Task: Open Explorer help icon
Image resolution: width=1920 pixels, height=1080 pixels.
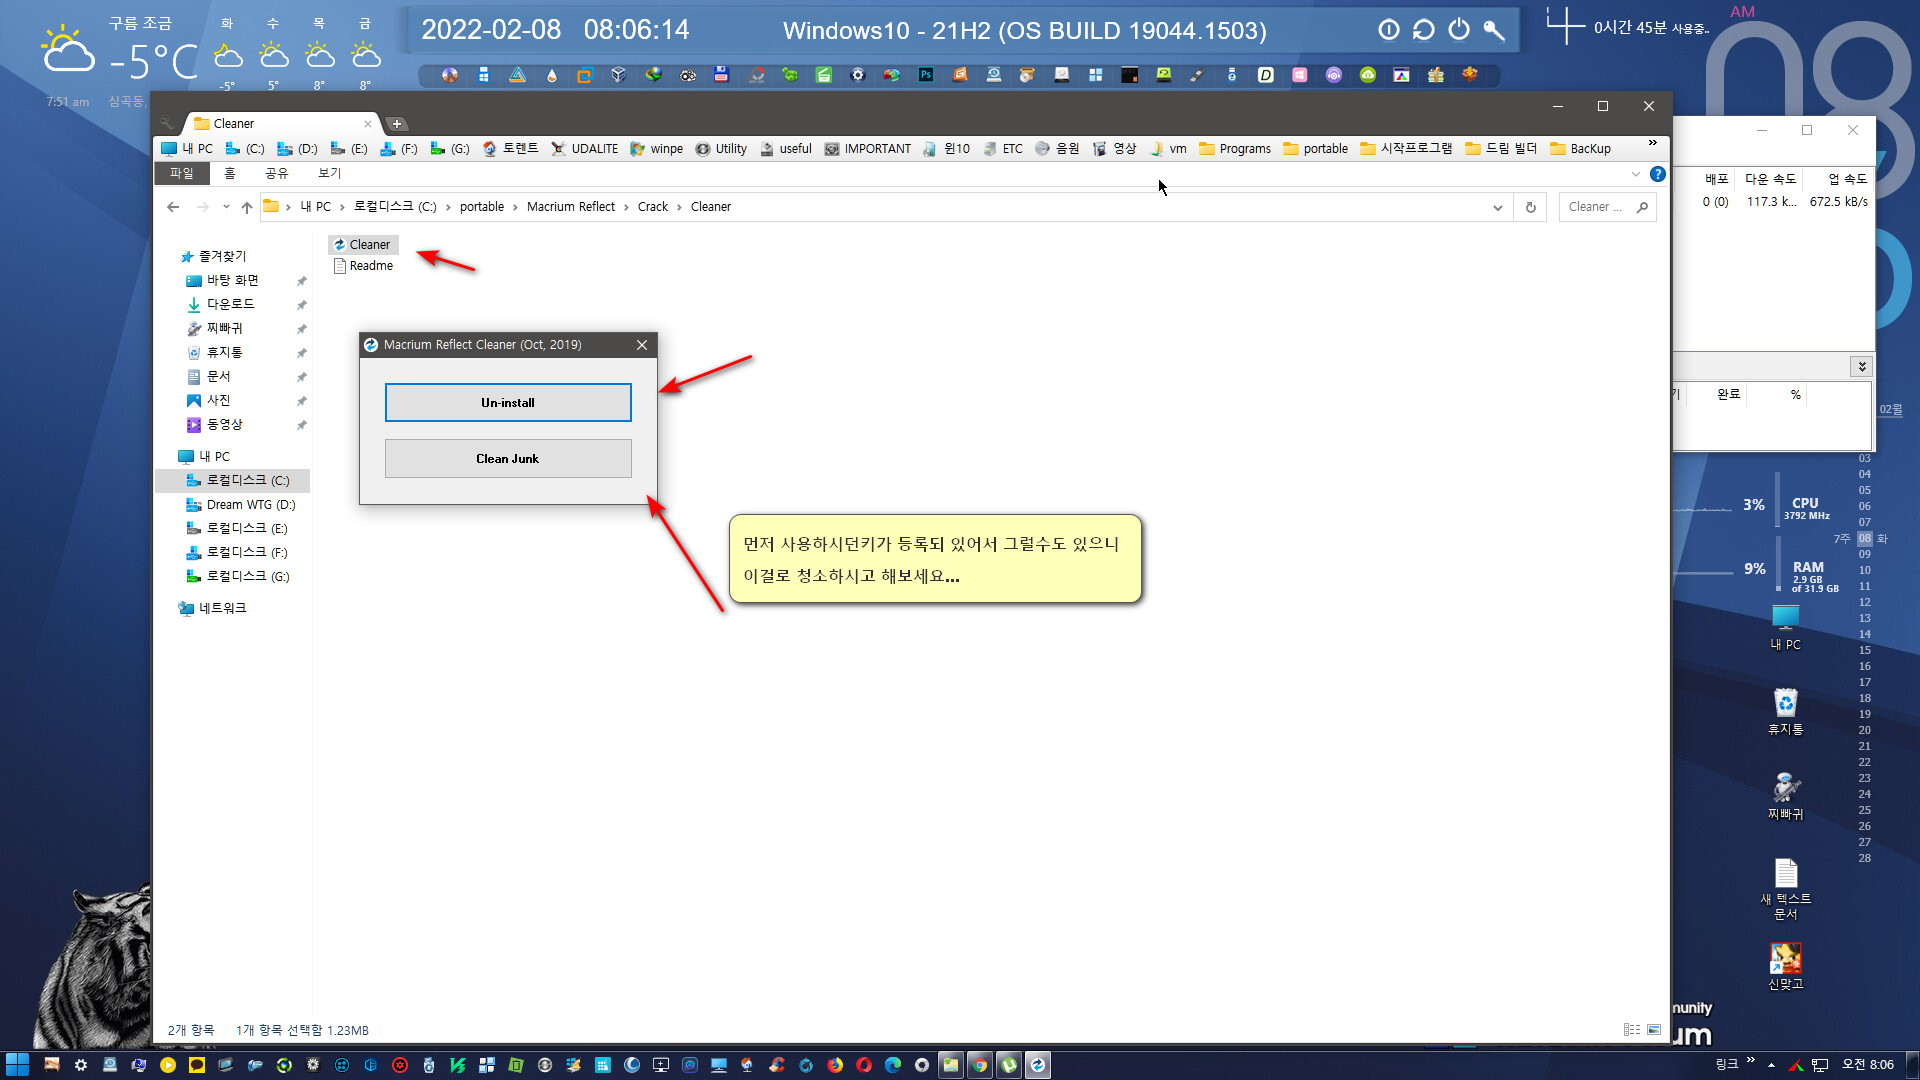Action: pyautogui.click(x=1658, y=174)
